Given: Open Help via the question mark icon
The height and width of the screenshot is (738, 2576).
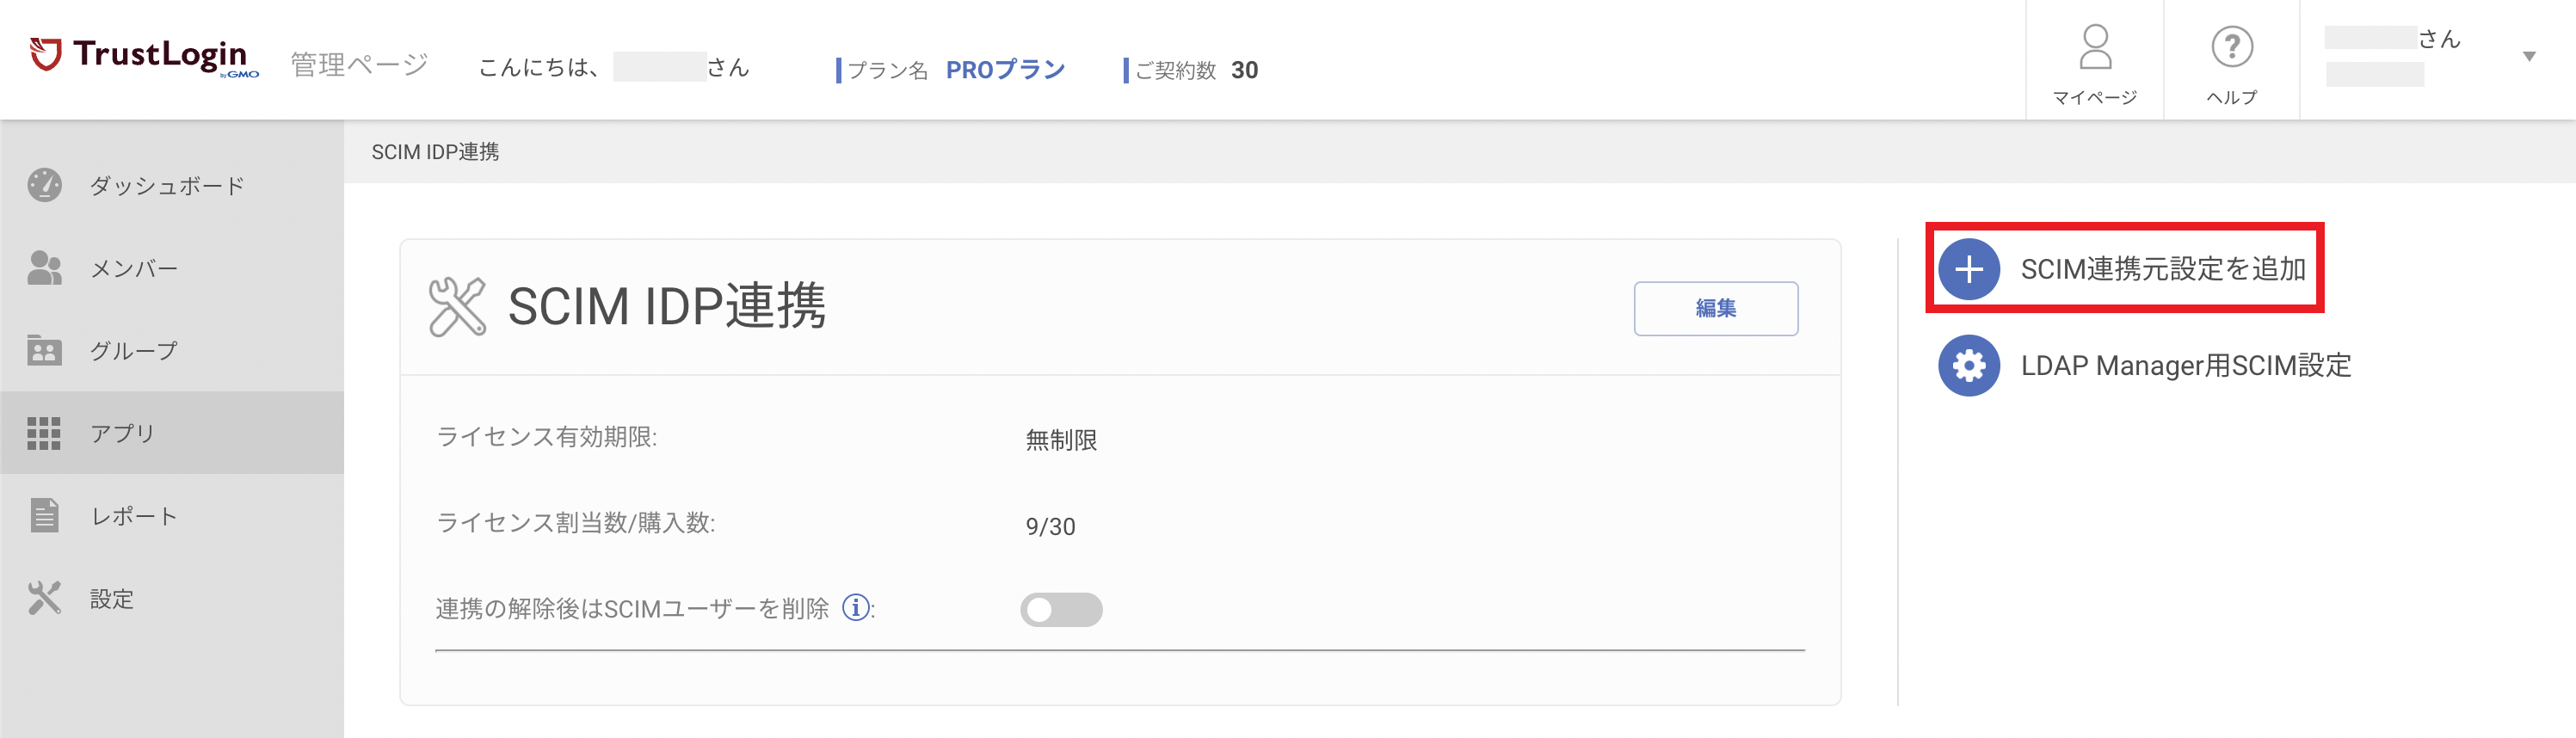Looking at the screenshot, I should point(2231,47).
